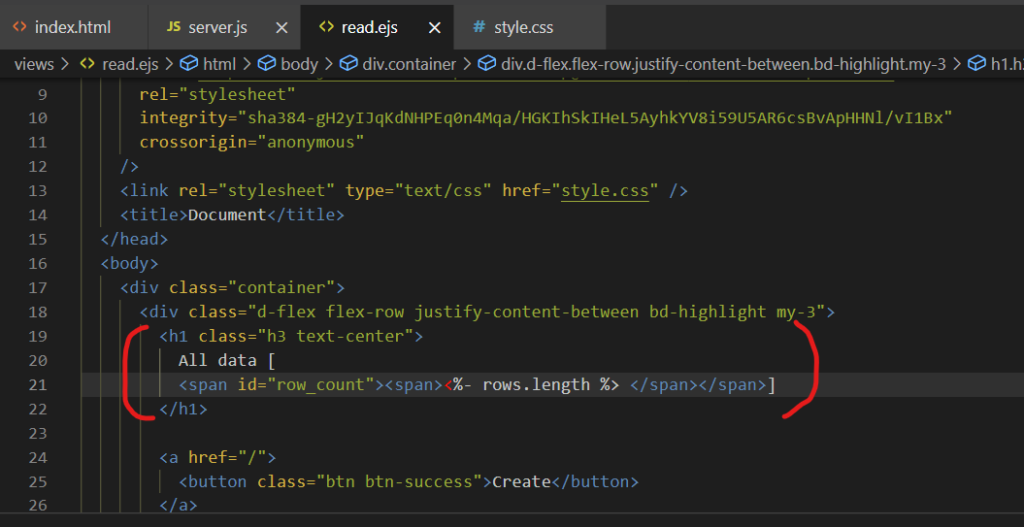The height and width of the screenshot is (527, 1024).
Task: Click "rows.length" in the EJS tag
Action: pos(536,385)
